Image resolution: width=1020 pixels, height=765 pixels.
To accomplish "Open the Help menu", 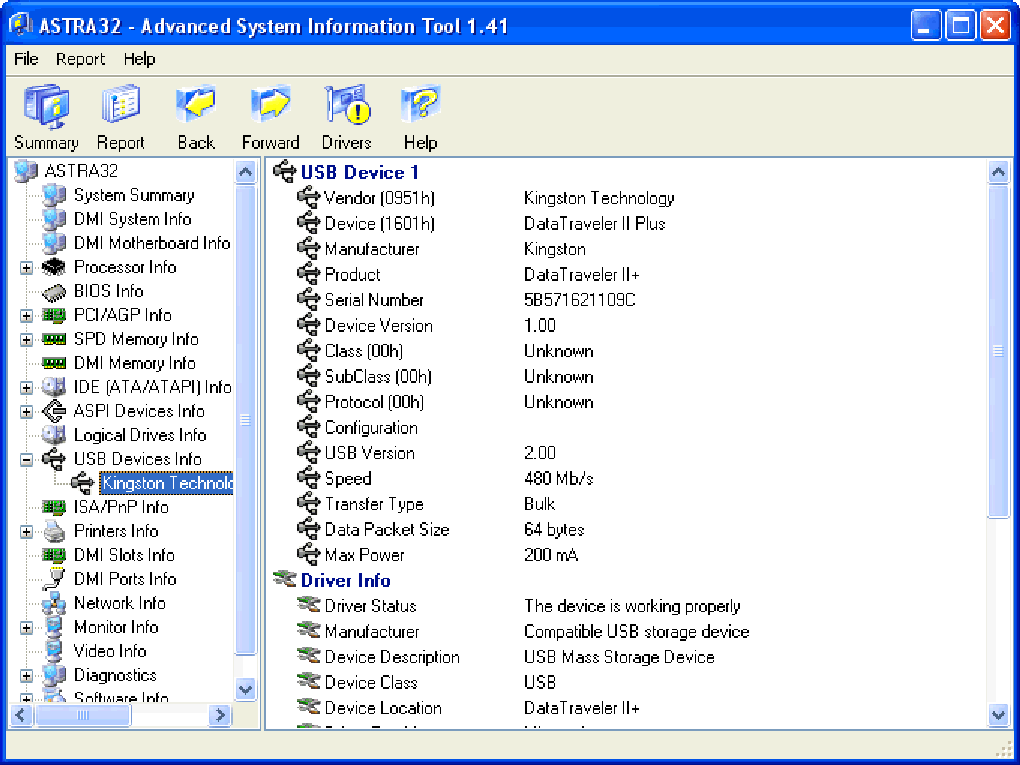I will pyautogui.click(x=139, y=59).
